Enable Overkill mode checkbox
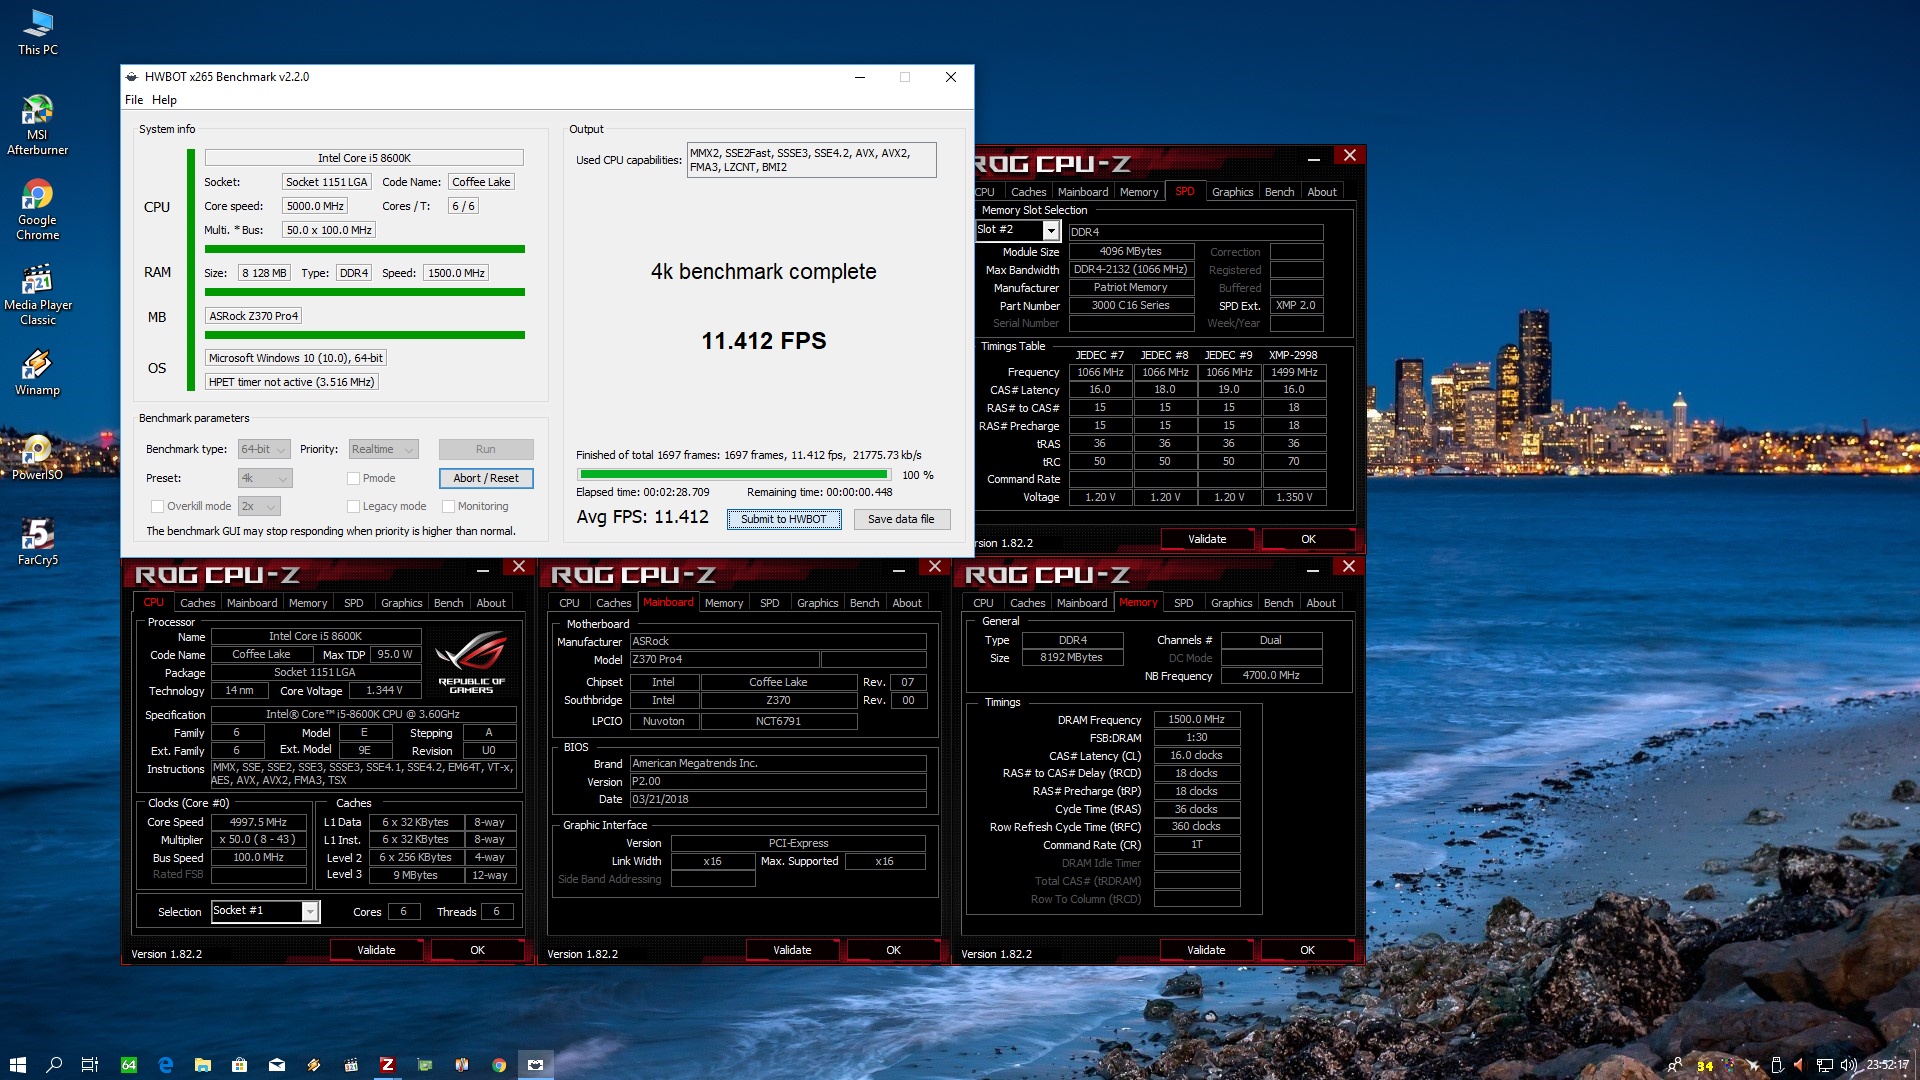Viewport: 1920px width, 1080px height. pos(157,506)
